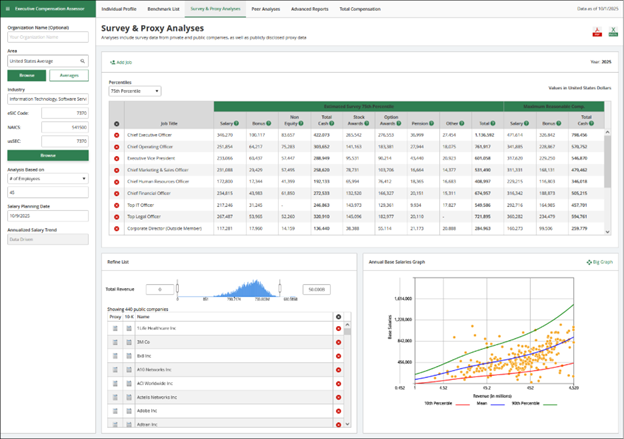This screenshot has width=624, height=439.
Task: Switch to the Peer Analyses tab
Action: (265, 8)
